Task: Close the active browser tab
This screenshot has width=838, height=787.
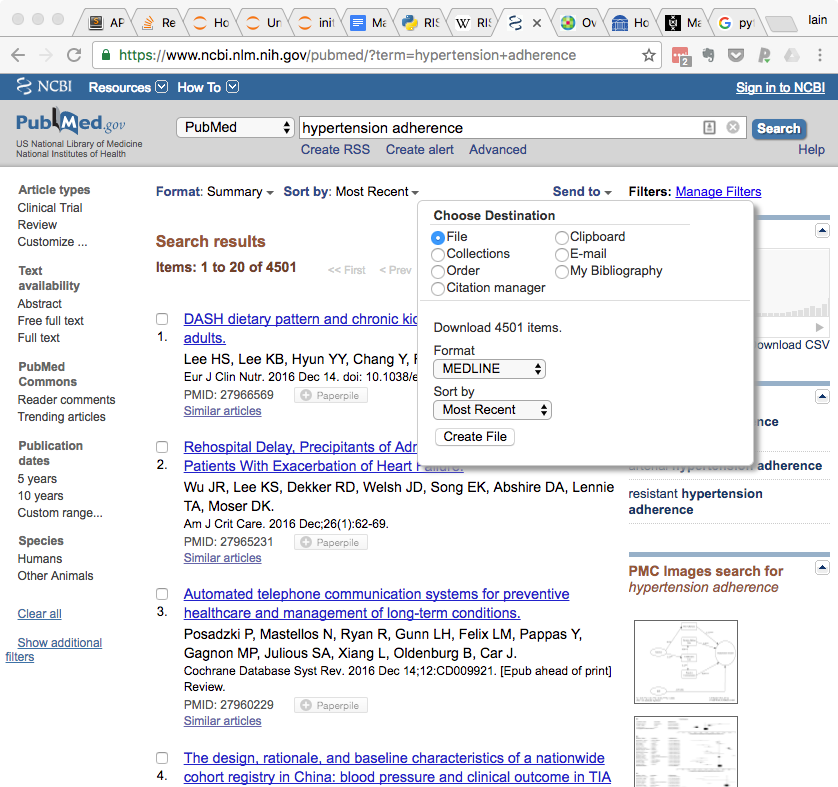Action: click(x=537, y=23)
